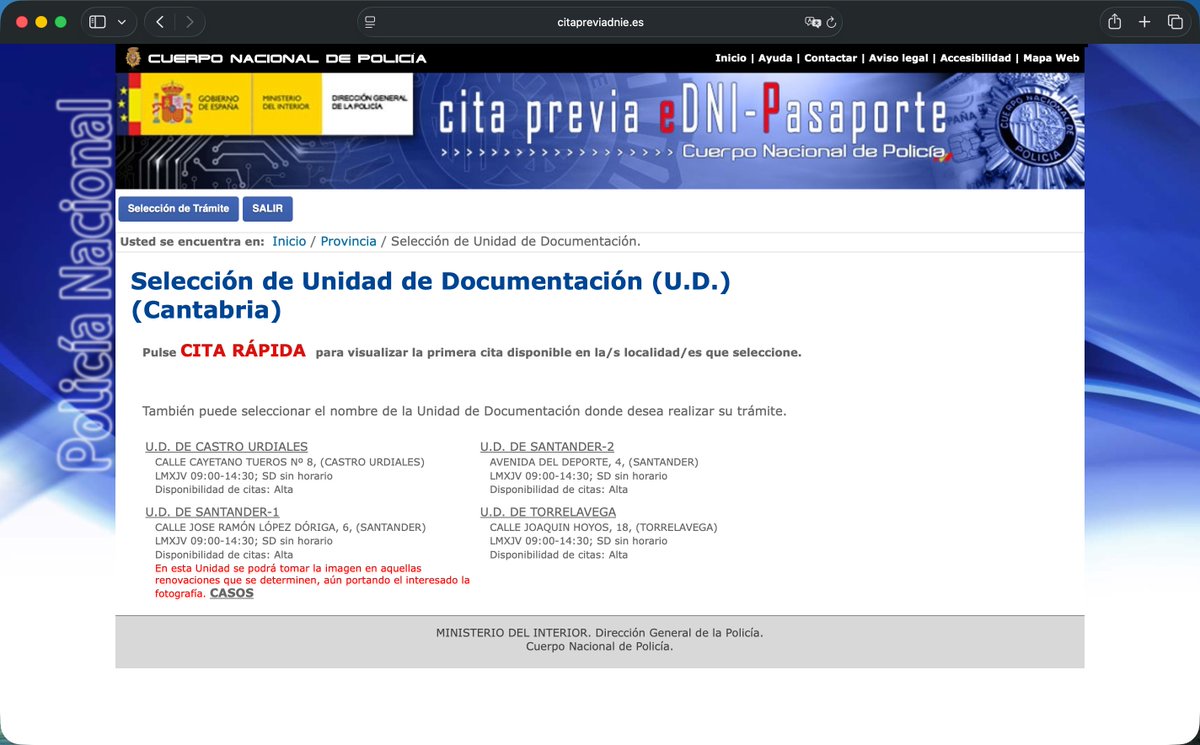Go forward with the forward arrow
1200x745 pixels.
pos(190,22)
